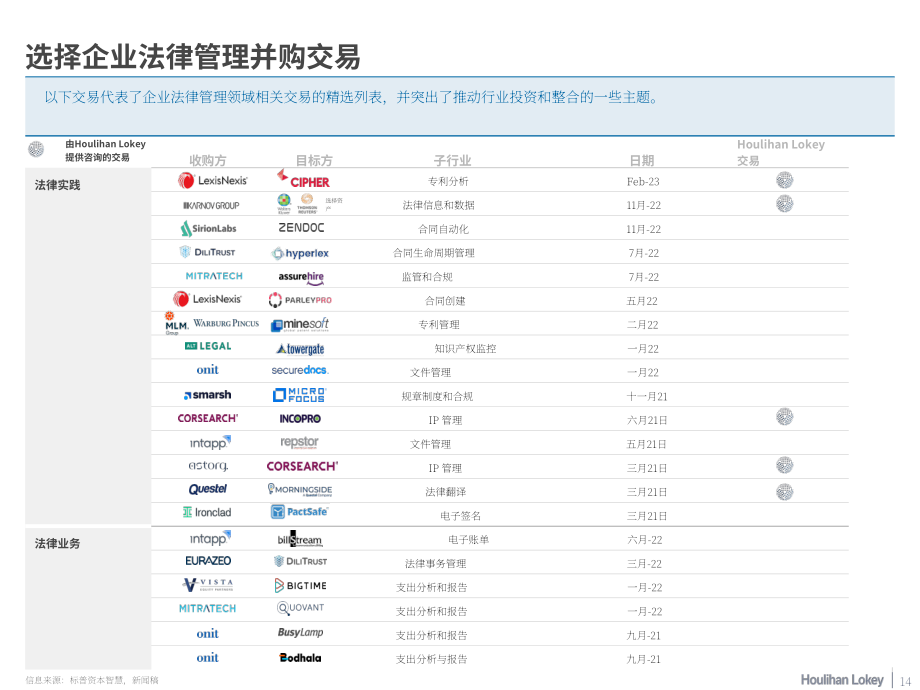The image size is (920, 690).
Task: Click the onit logo beside securedocs
Action: pos(207,370)
